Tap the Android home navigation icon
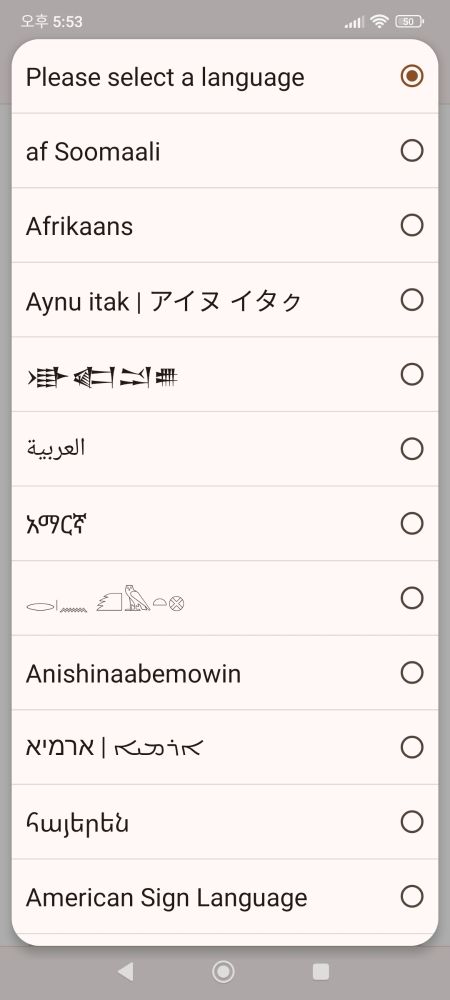 223,971
